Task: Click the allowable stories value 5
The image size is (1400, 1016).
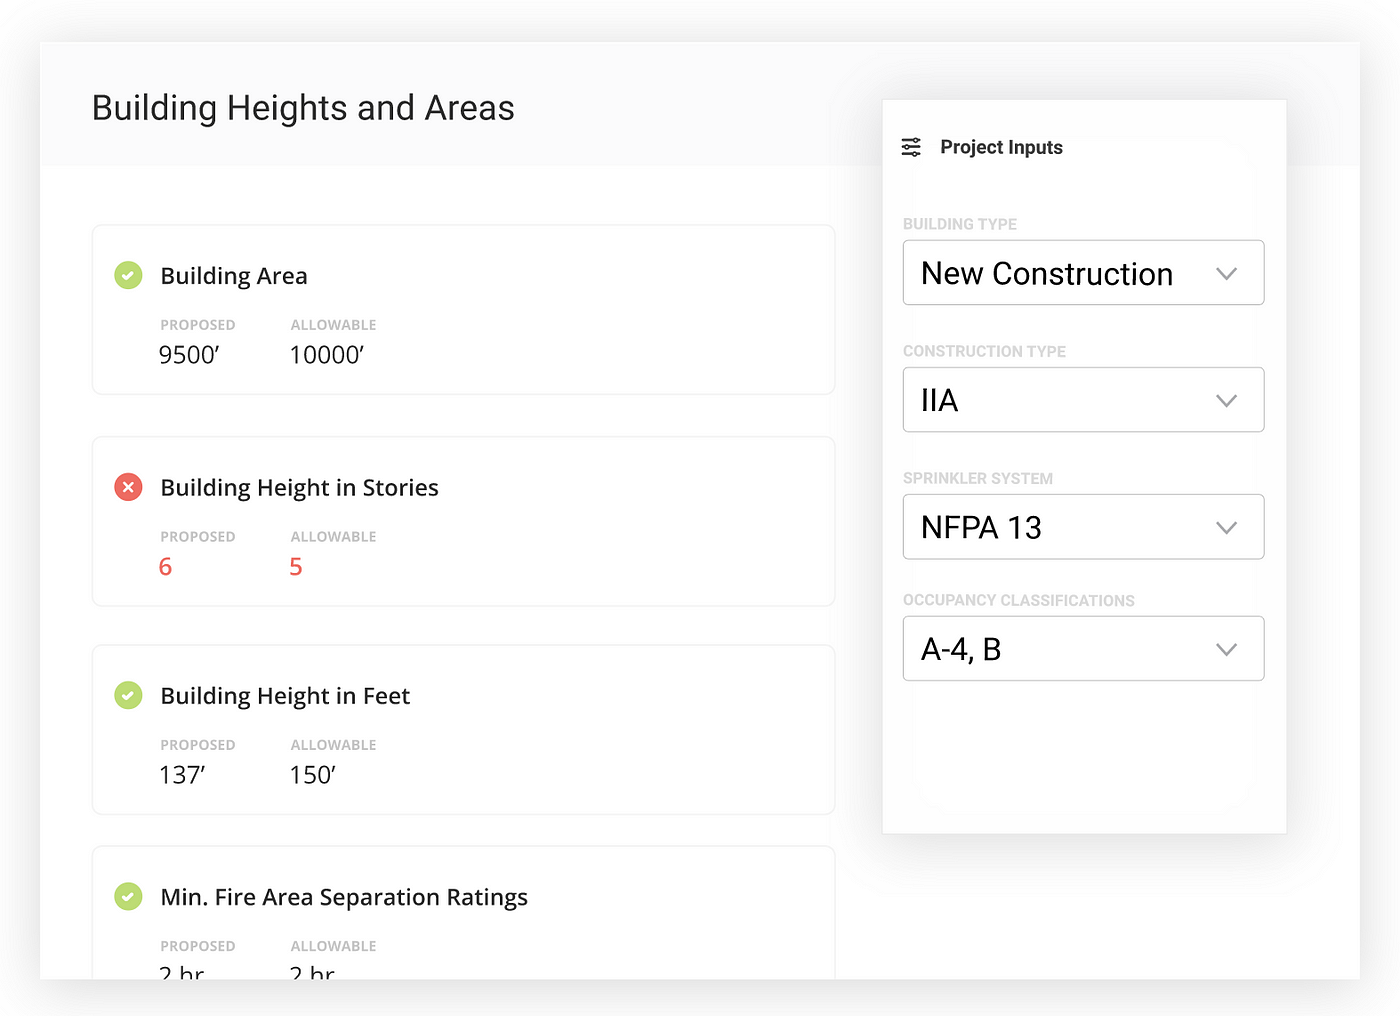Action: (x=296, y=567)
